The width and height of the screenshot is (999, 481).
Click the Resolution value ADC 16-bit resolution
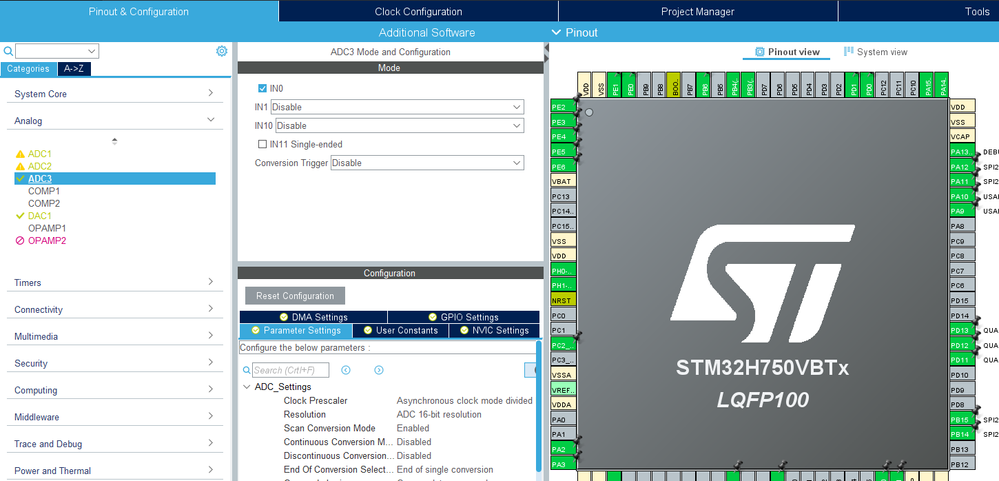439,415
